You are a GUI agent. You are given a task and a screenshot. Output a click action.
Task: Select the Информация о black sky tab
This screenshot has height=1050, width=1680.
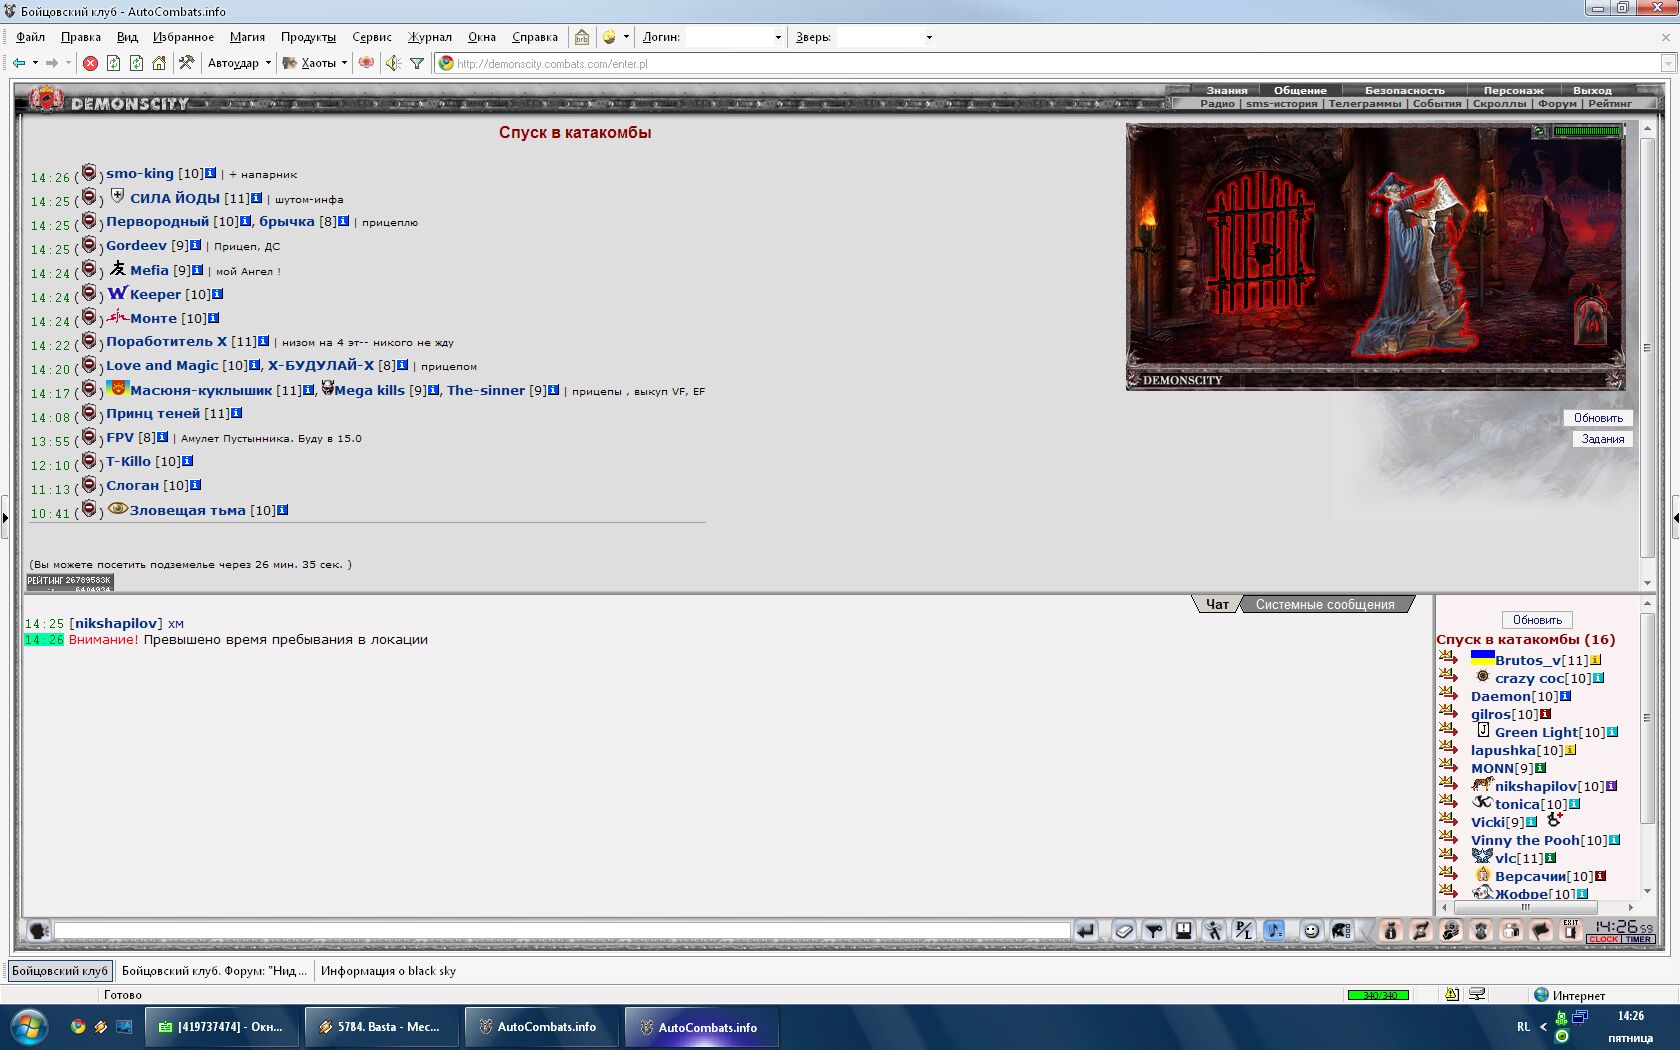pyautogui.click(x=388, y=971)
